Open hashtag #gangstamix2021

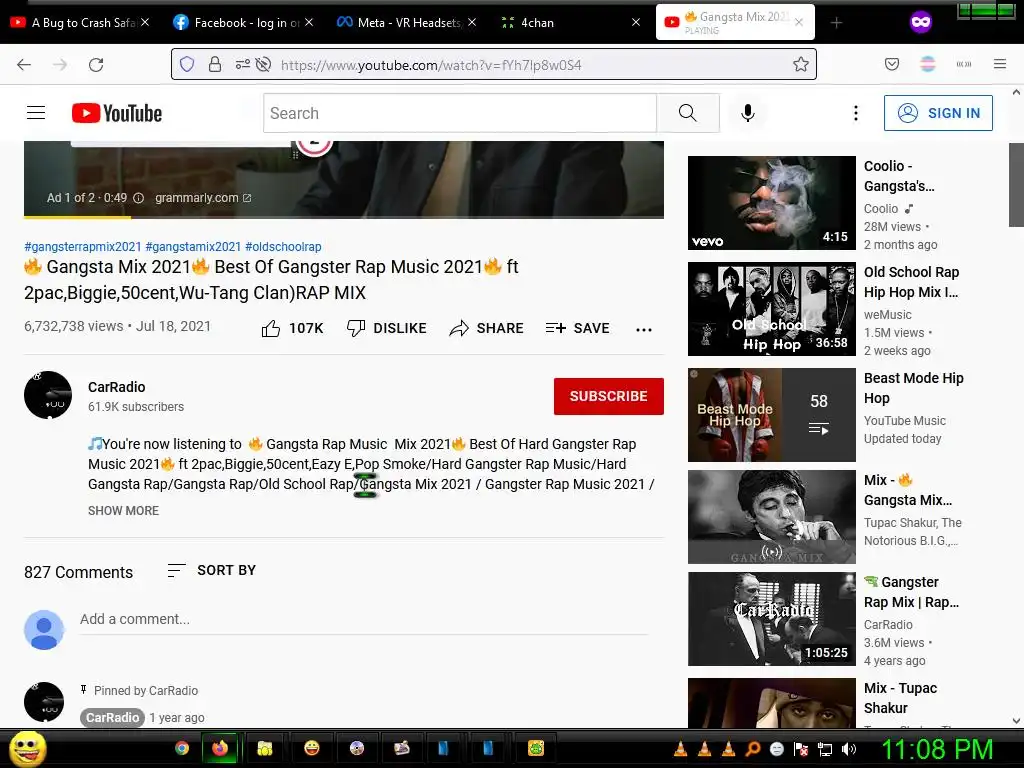point(193,247)
